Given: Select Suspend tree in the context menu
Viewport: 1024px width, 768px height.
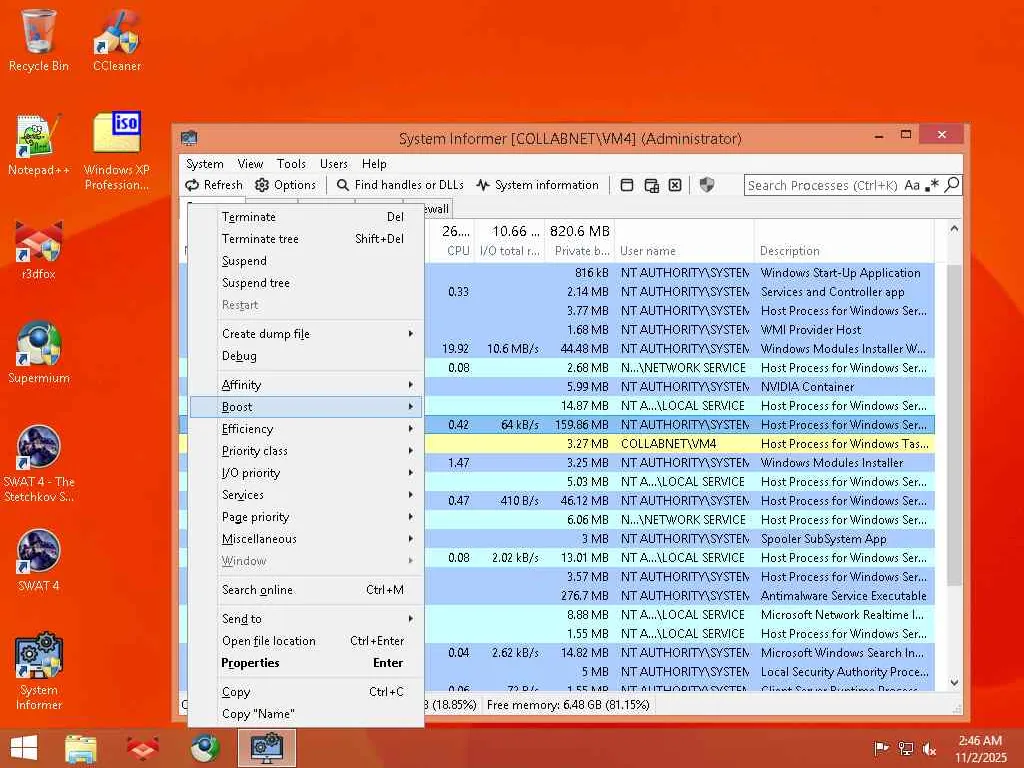Looking at the screenshot, I should [x=306, y=283].
